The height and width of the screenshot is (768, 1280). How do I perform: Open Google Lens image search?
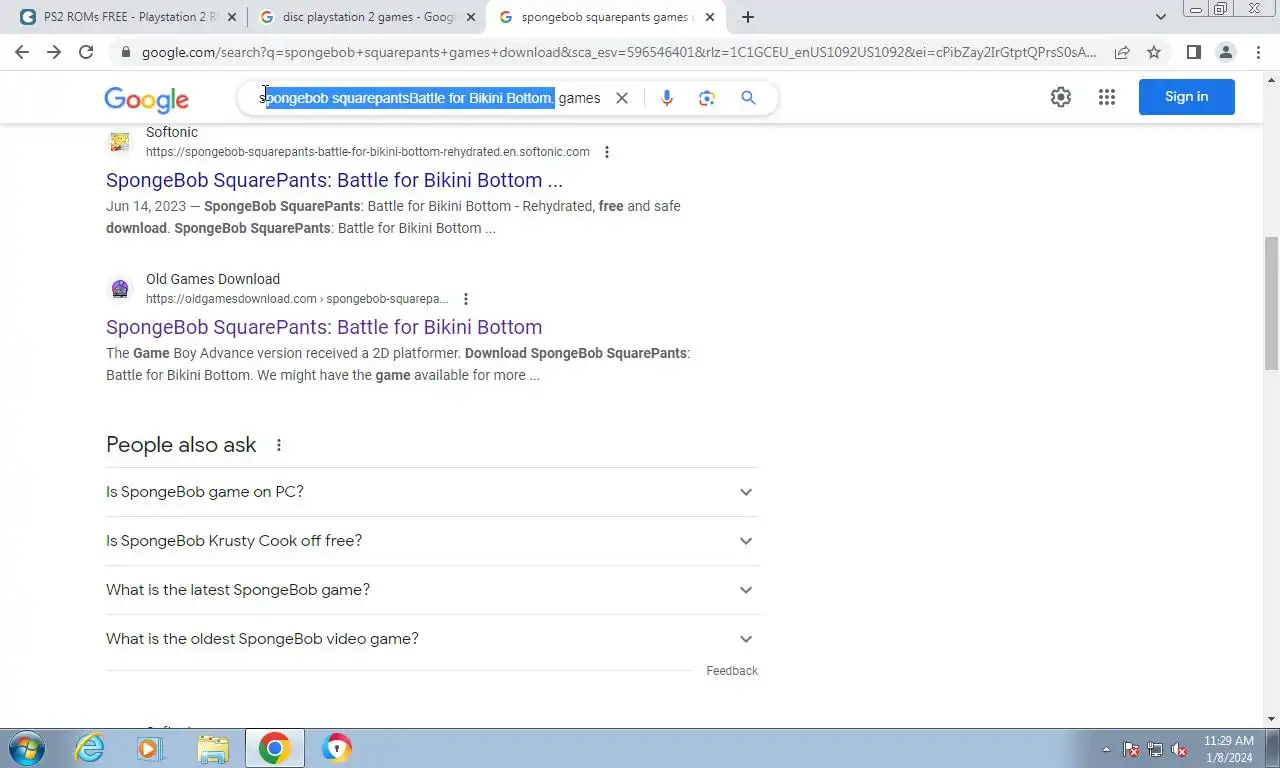pos(707,98)
